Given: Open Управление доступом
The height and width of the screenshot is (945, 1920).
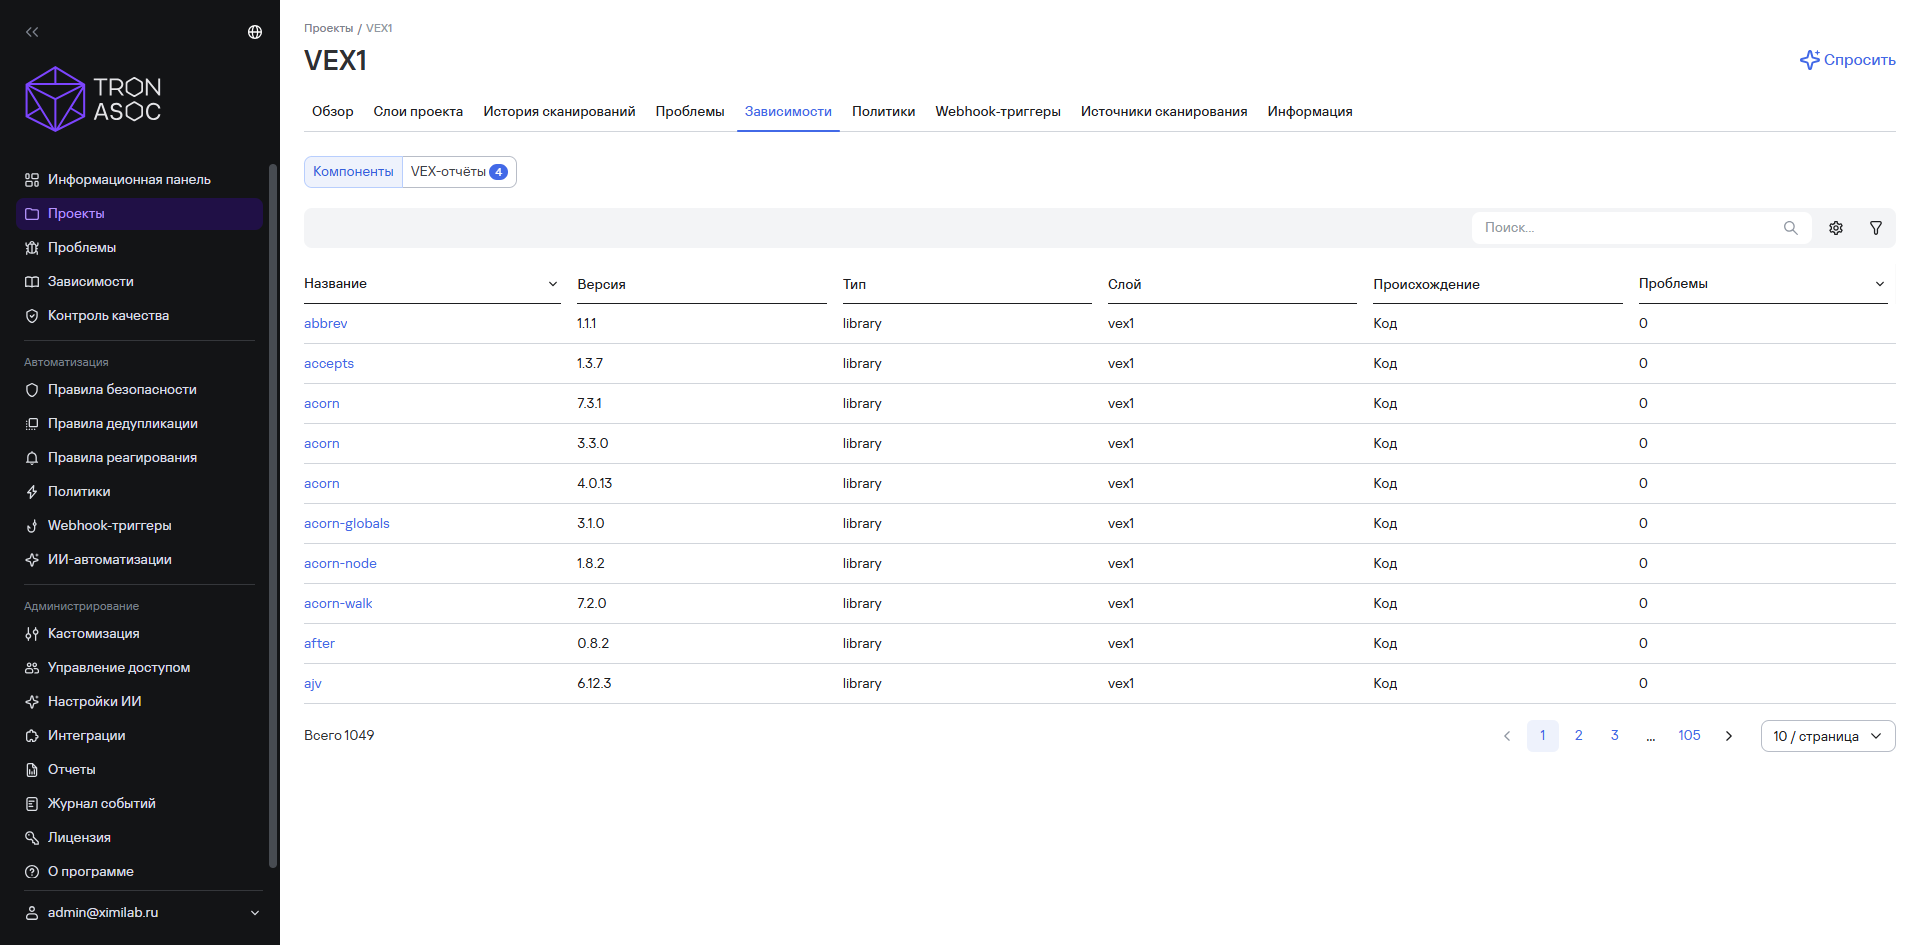Looking at the screenshot, I should [139, 668].
